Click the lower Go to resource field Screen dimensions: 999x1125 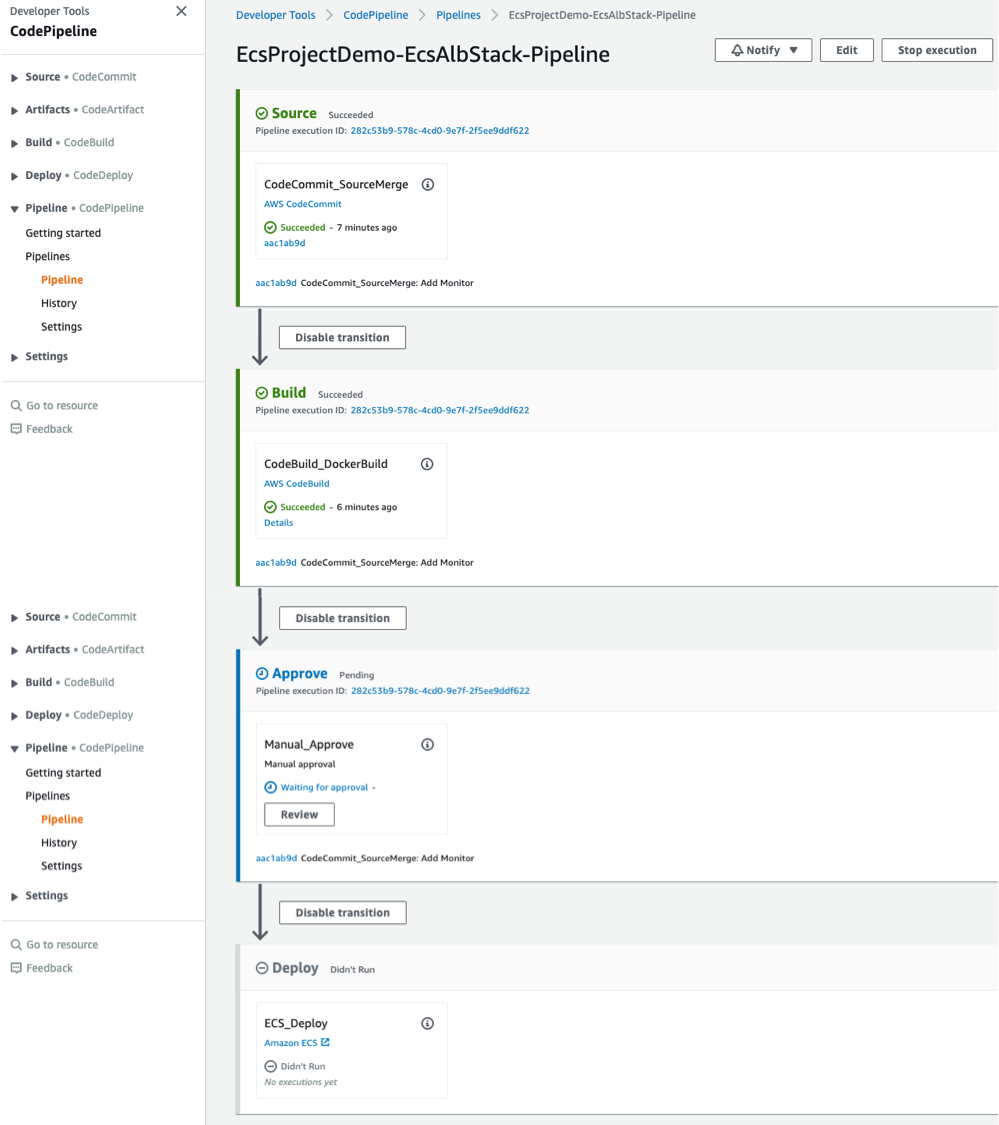tap(55, 945)
